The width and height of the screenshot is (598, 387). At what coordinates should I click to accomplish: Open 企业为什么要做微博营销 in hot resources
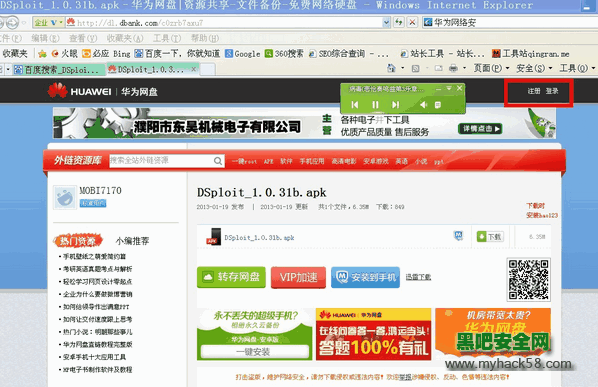pyautogui.click(x=97, y=294)
